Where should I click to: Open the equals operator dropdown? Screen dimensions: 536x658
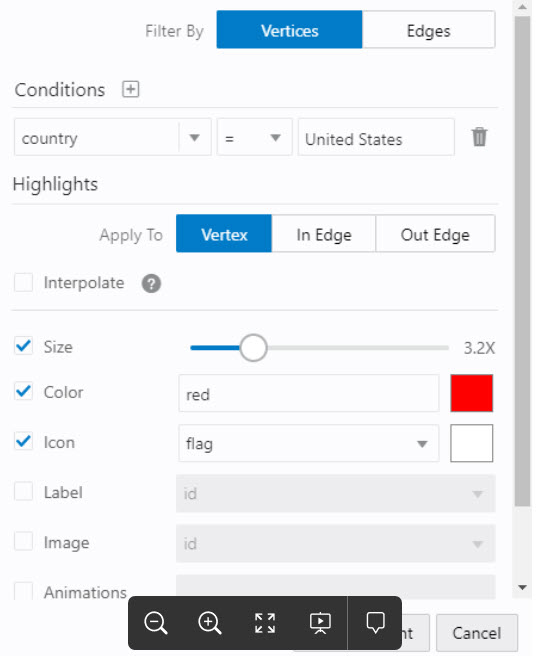pyautogui.click(x=254, y=137)
